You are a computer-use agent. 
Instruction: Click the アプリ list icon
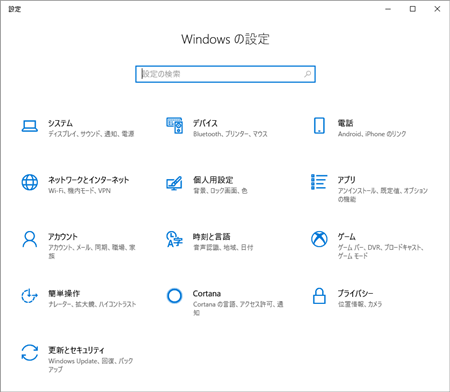(x=319, y=182)
